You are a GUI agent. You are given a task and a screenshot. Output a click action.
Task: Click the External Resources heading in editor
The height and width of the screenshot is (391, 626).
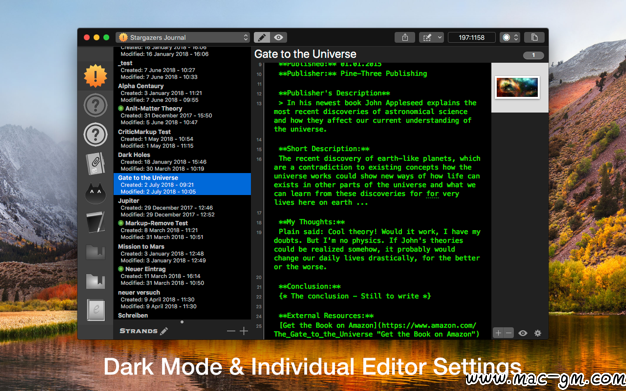(326, 316)
